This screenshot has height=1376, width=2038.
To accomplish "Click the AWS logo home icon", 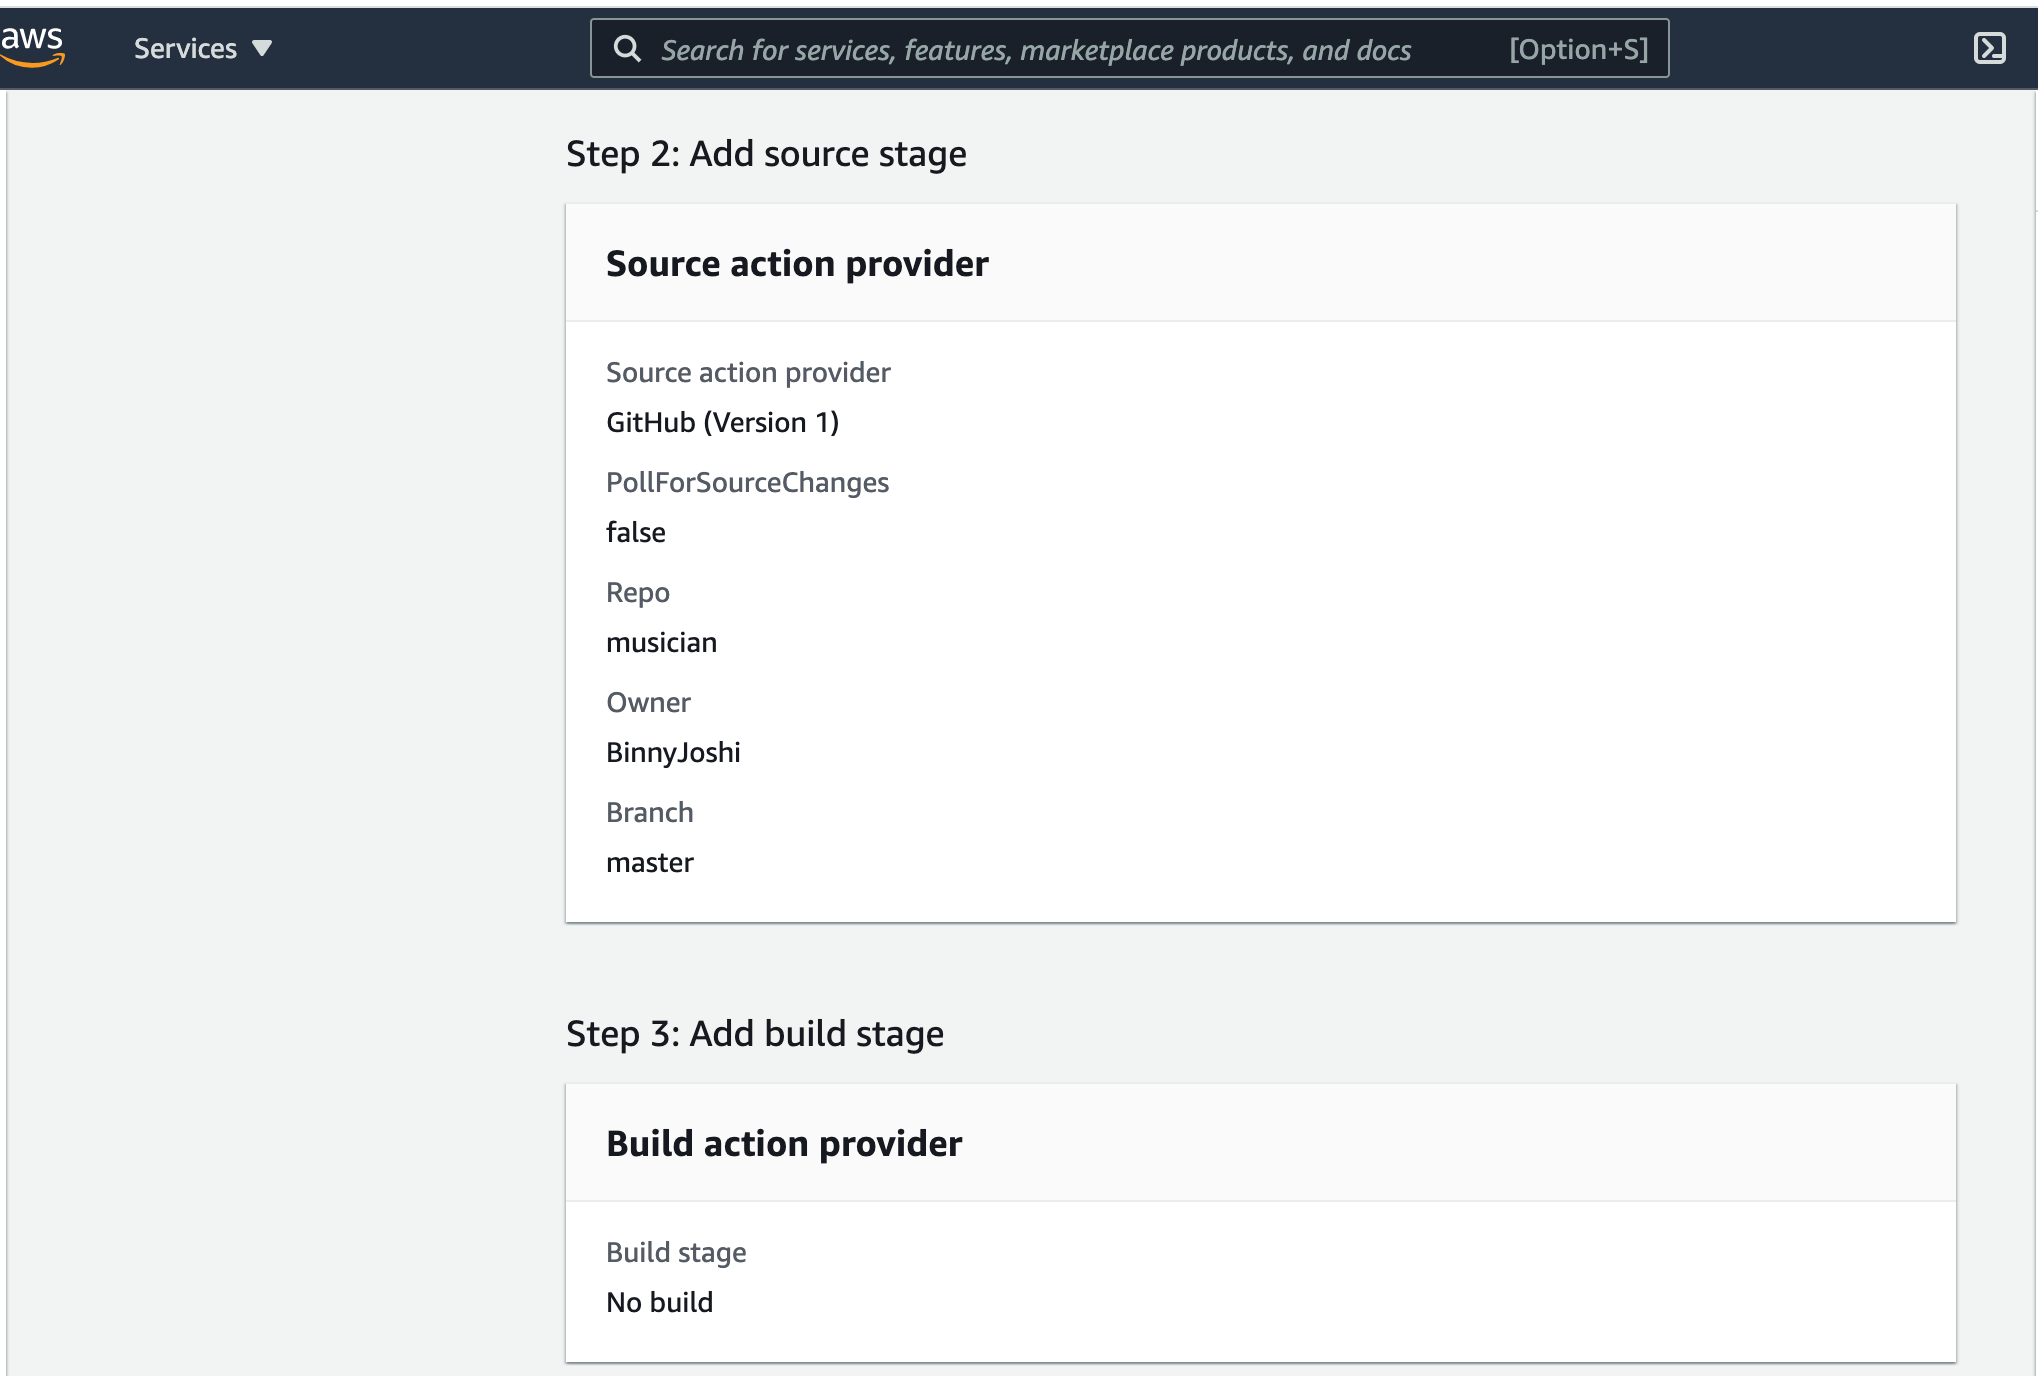I will [32, 46].
